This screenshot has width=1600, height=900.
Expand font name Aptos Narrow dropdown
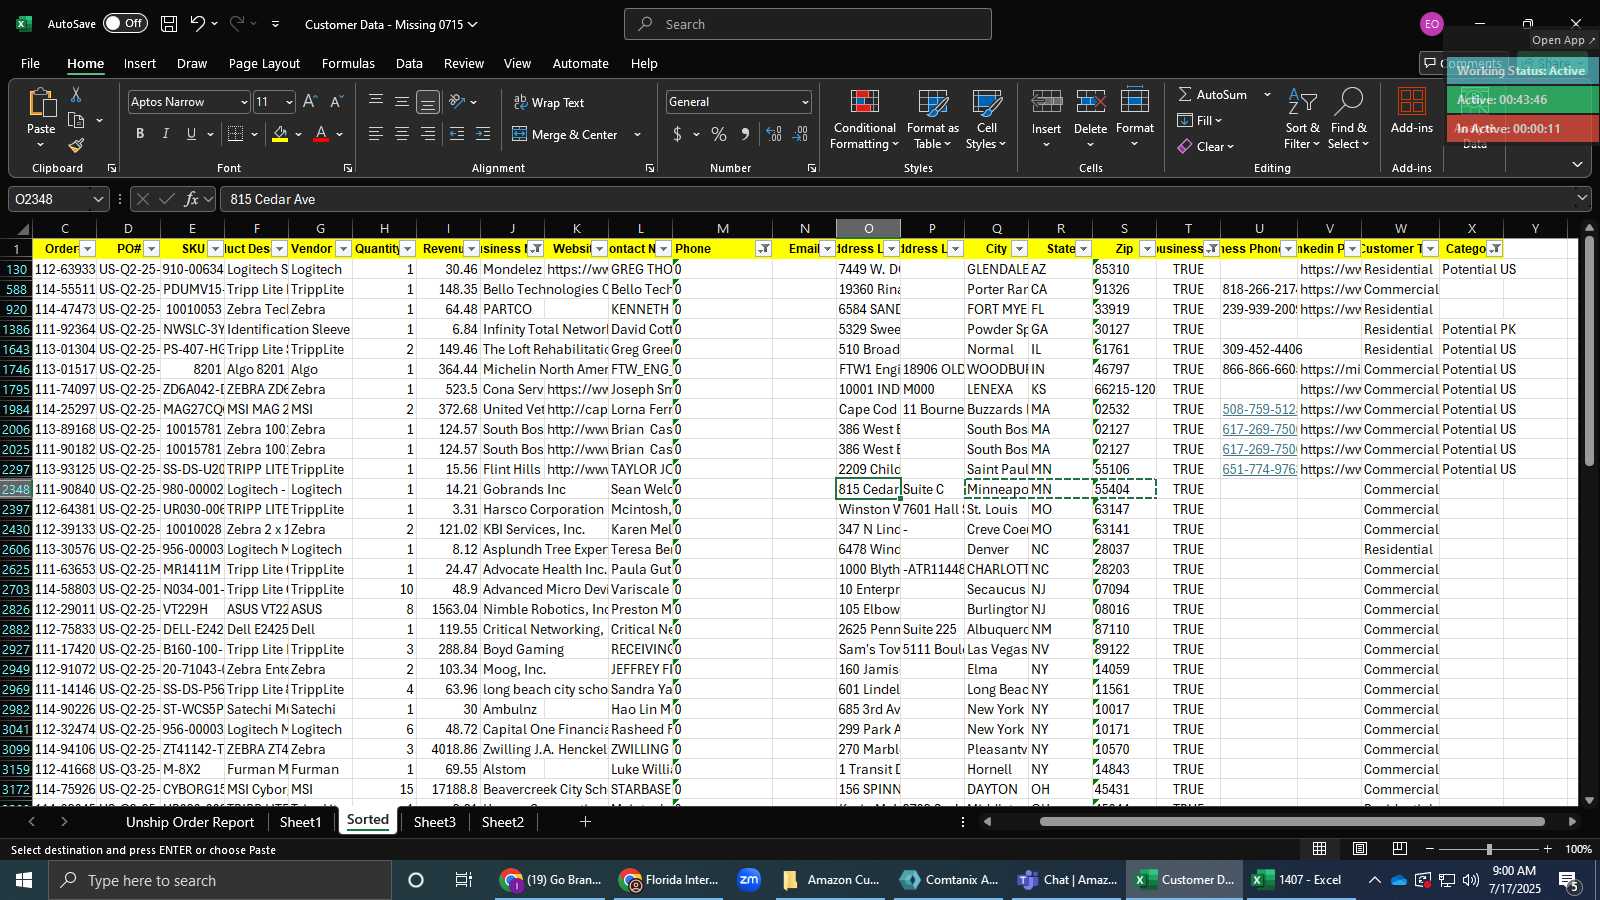tap(243, 102)
